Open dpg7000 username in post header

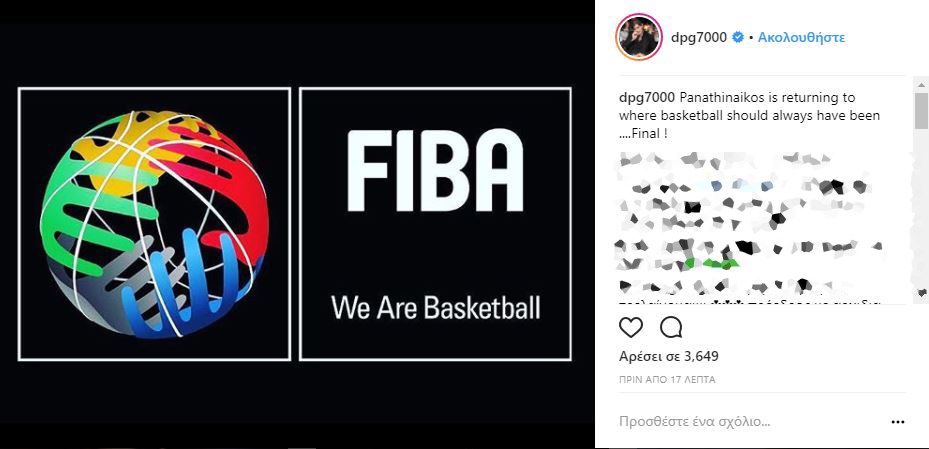699,37
